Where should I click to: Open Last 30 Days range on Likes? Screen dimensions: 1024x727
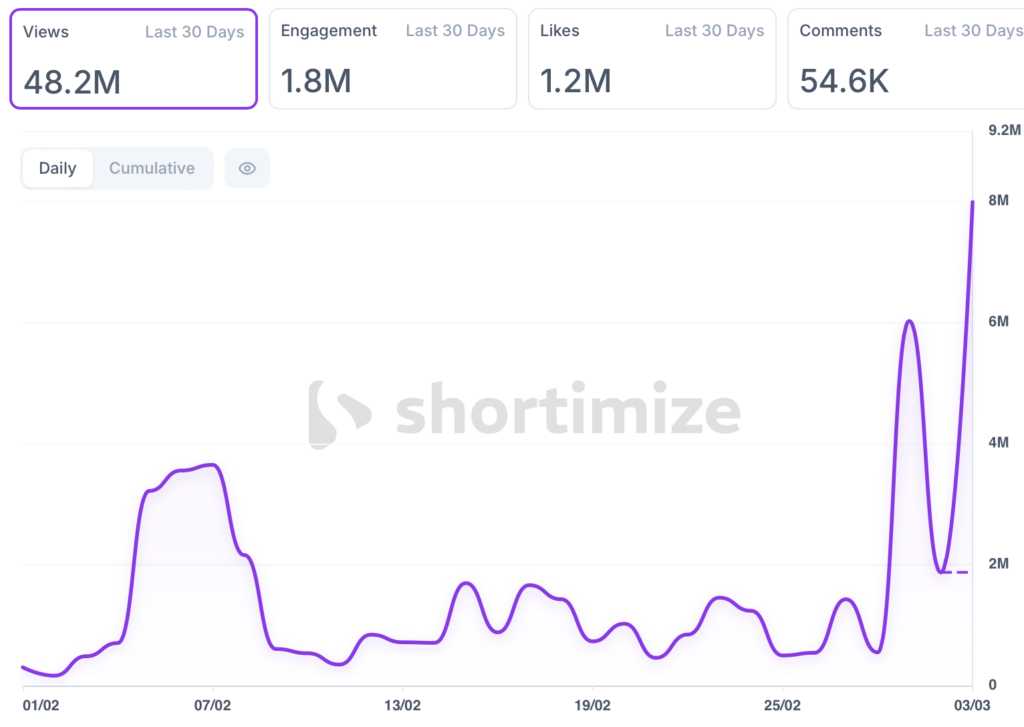tap(714, 31)
